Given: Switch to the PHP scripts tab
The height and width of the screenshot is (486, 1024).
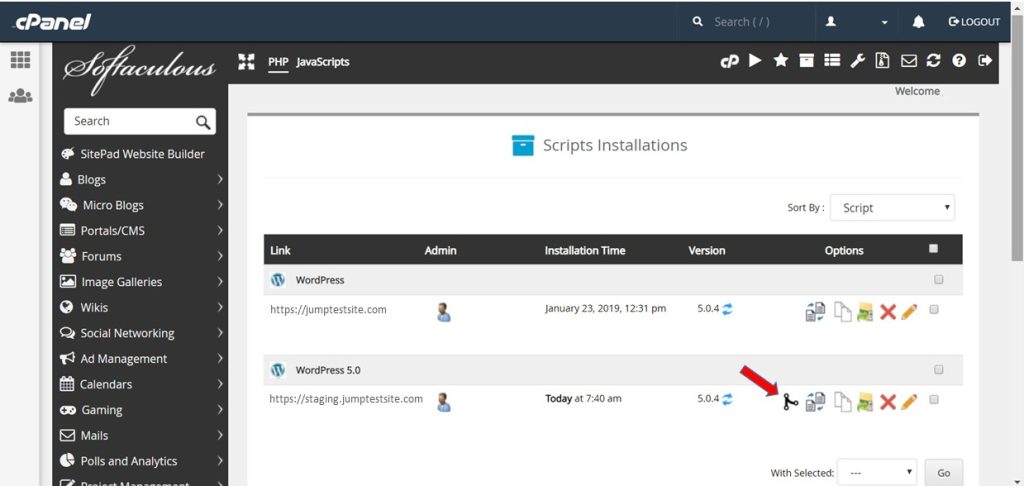Looking at the screenshot, I should (278, 62).
